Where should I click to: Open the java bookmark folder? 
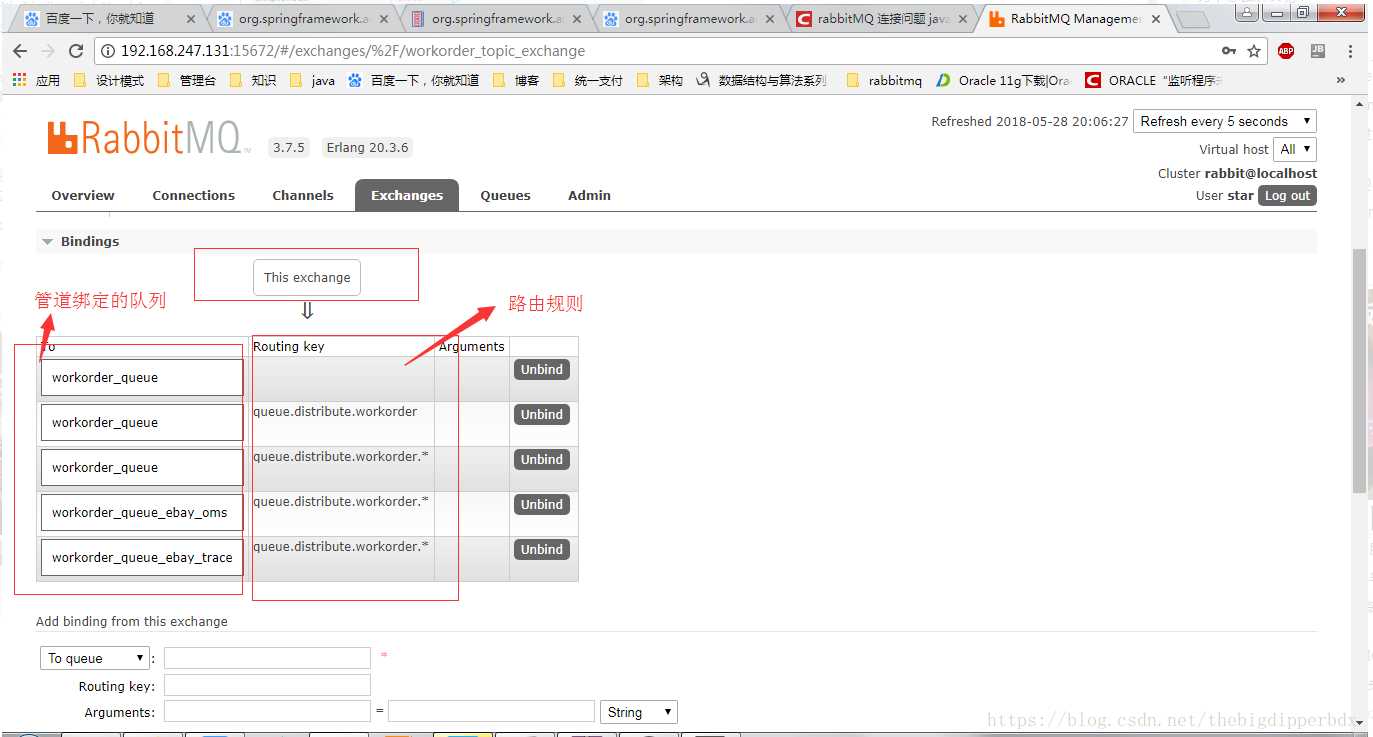pos(312,80)
